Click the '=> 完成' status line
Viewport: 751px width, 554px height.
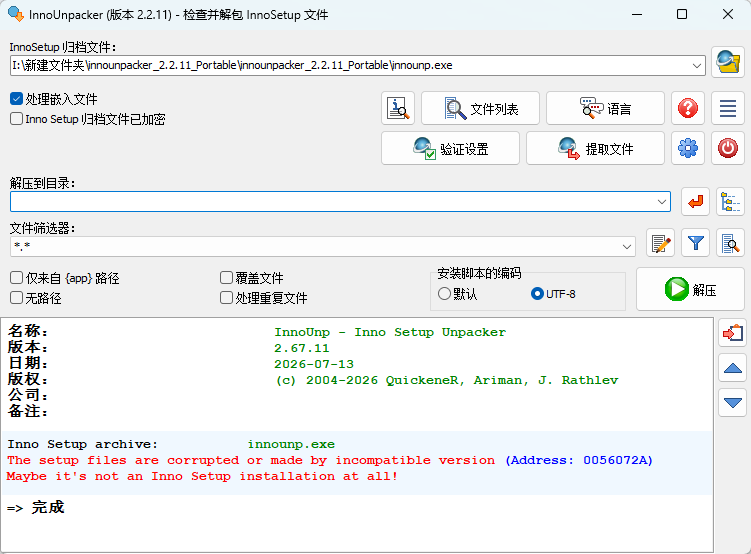tap(35, 508)
